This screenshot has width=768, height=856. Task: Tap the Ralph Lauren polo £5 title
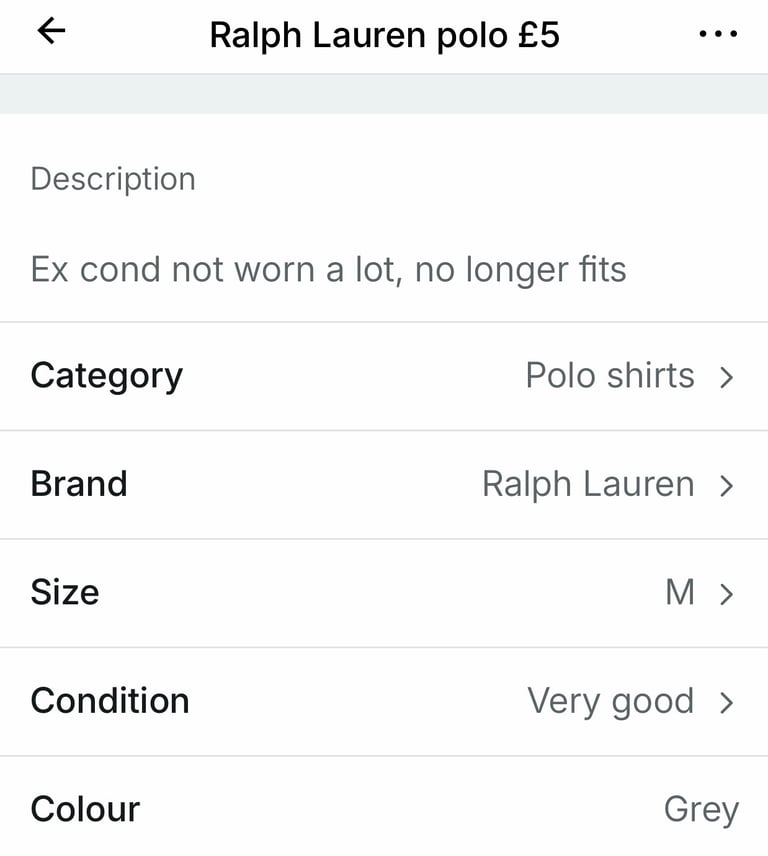click(x=384, y=36)
